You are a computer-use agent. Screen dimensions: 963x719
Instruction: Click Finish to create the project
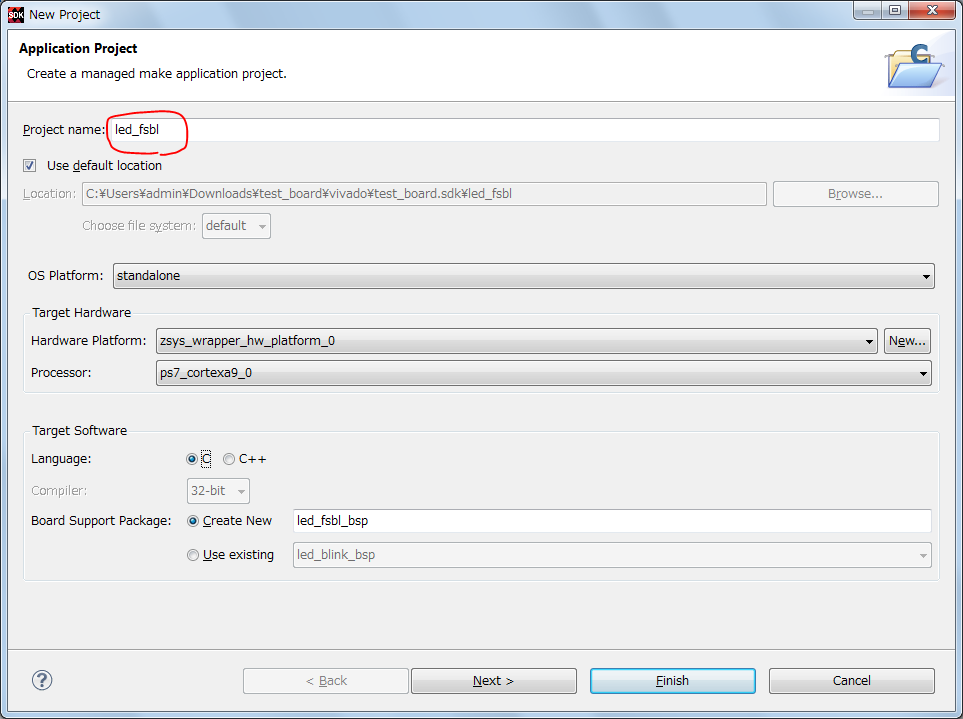tap(672, 681)
